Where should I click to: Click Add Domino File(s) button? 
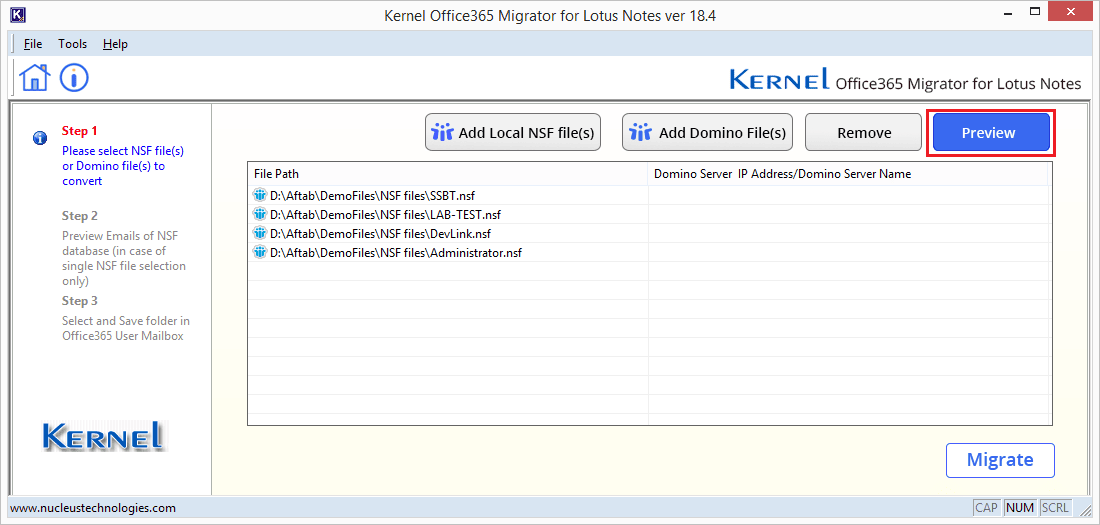(x=707, y=132)
